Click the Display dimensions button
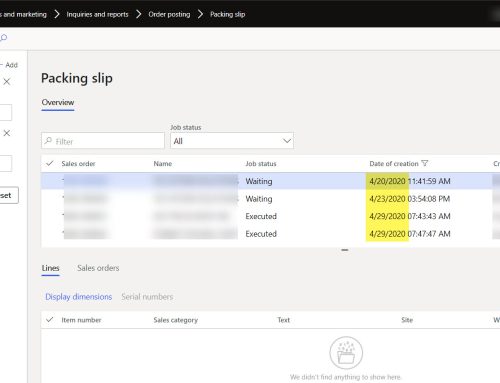Screen dimensions: 500x383 pyautogui.click(x=79, y=297)
